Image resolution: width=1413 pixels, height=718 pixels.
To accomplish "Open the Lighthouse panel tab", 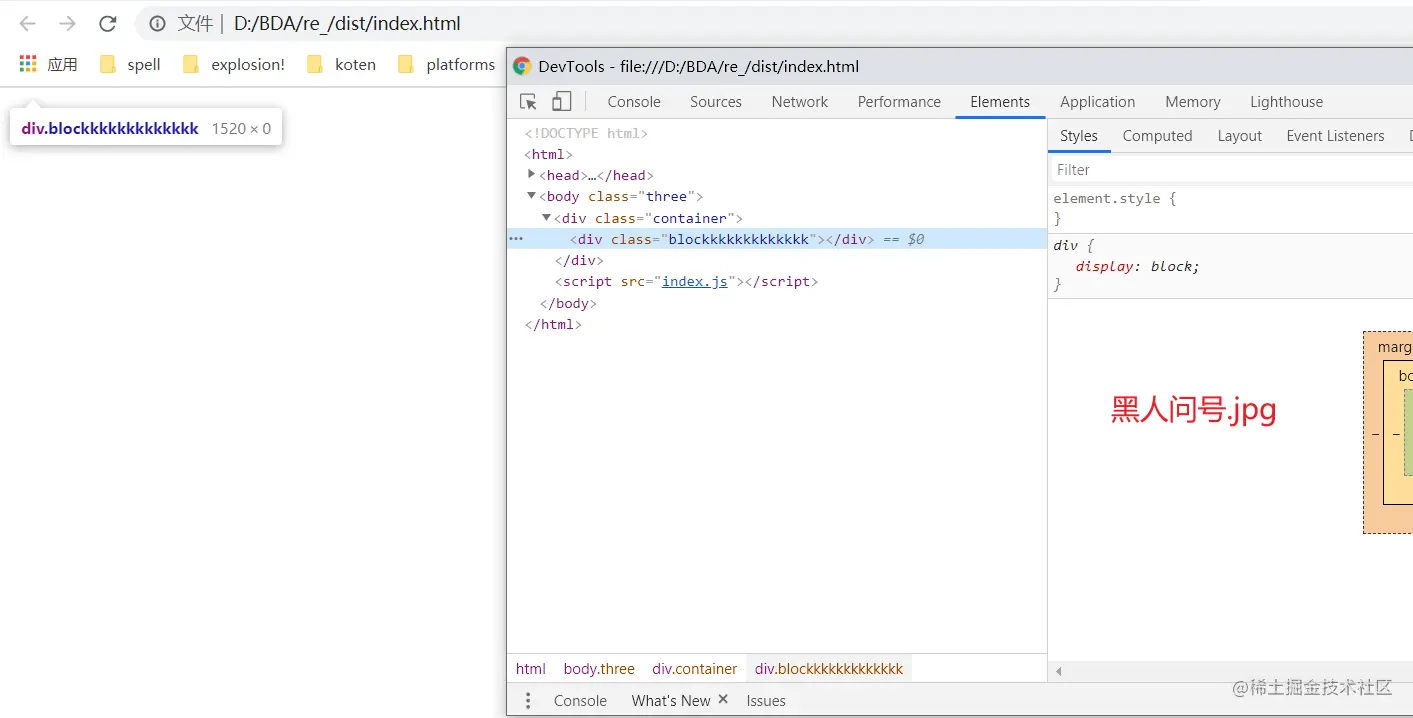I will [x=1286, y=102].
